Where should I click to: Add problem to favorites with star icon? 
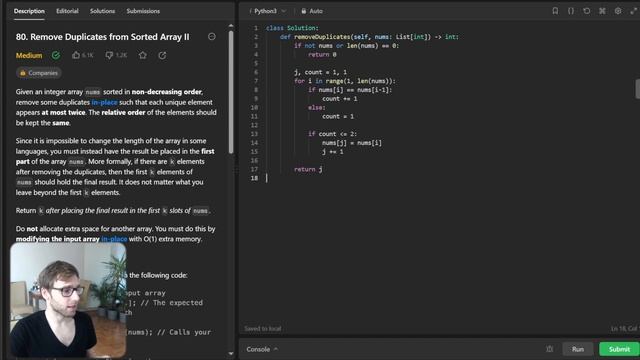[142, 55]
